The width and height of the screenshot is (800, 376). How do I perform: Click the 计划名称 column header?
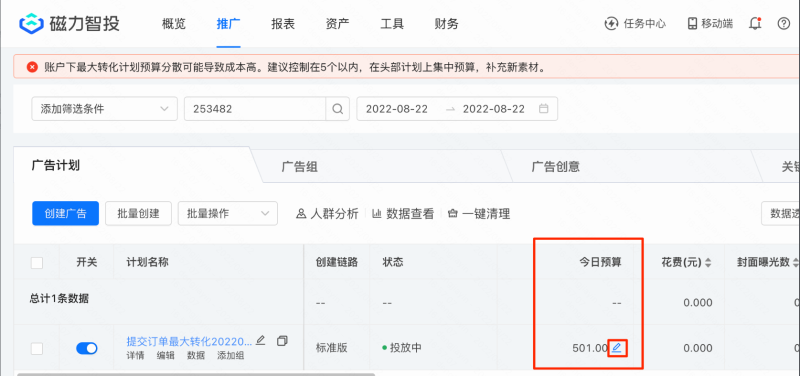pos(147,263)
